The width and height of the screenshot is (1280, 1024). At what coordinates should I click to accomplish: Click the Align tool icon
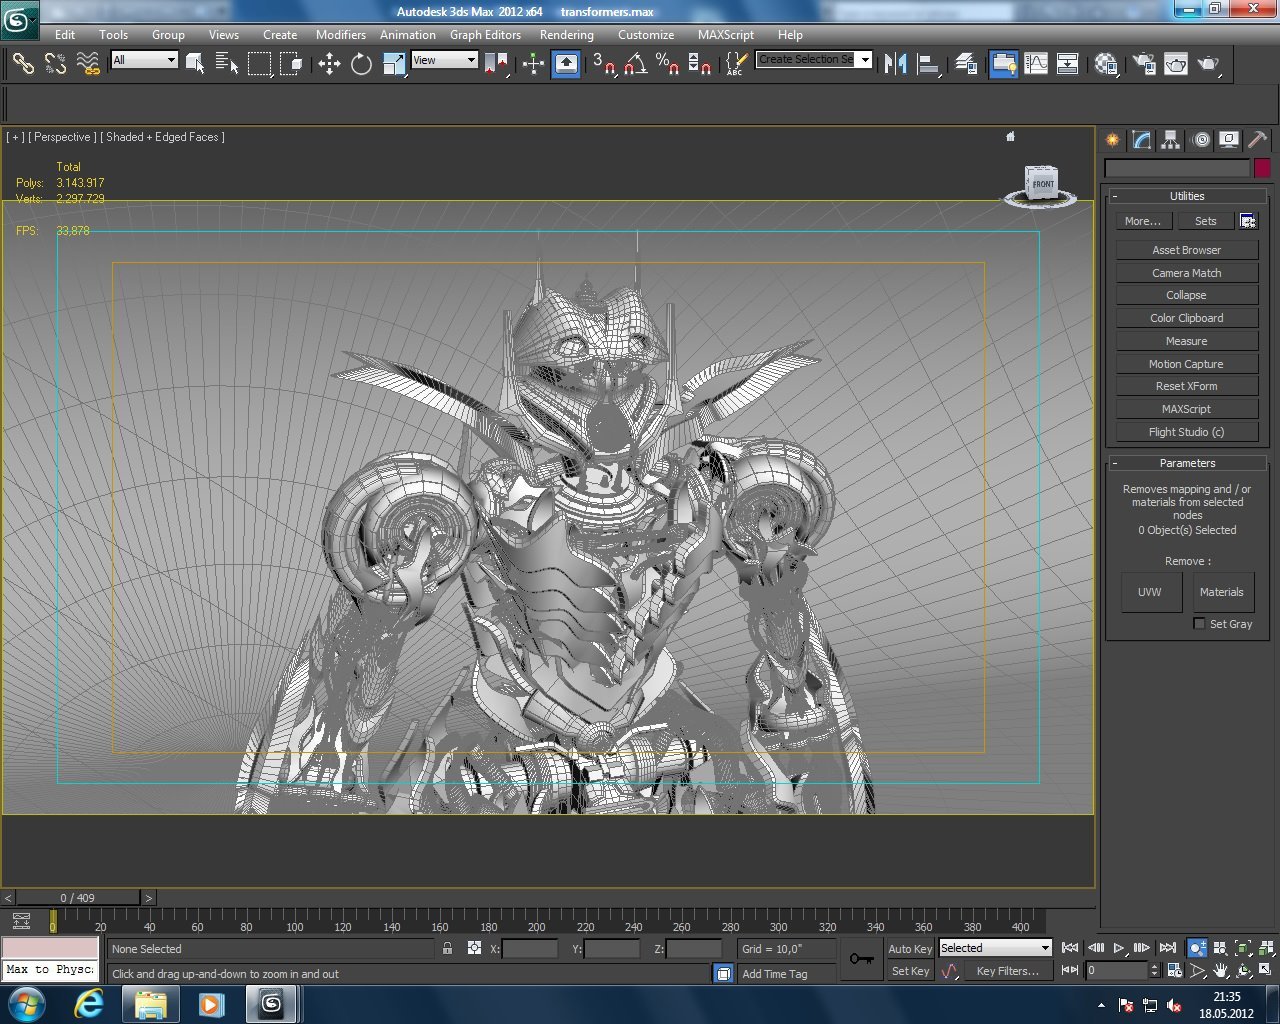tap(928, 64)
